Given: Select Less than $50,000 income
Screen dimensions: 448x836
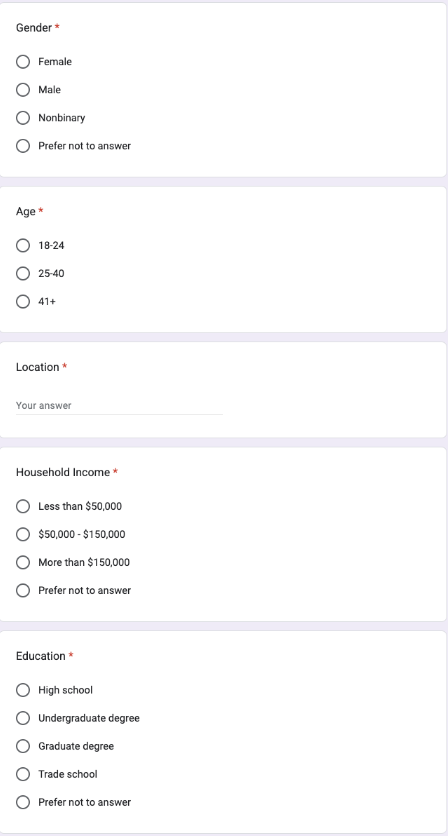Looking at the screenshot, I should [x=23, y=506].
